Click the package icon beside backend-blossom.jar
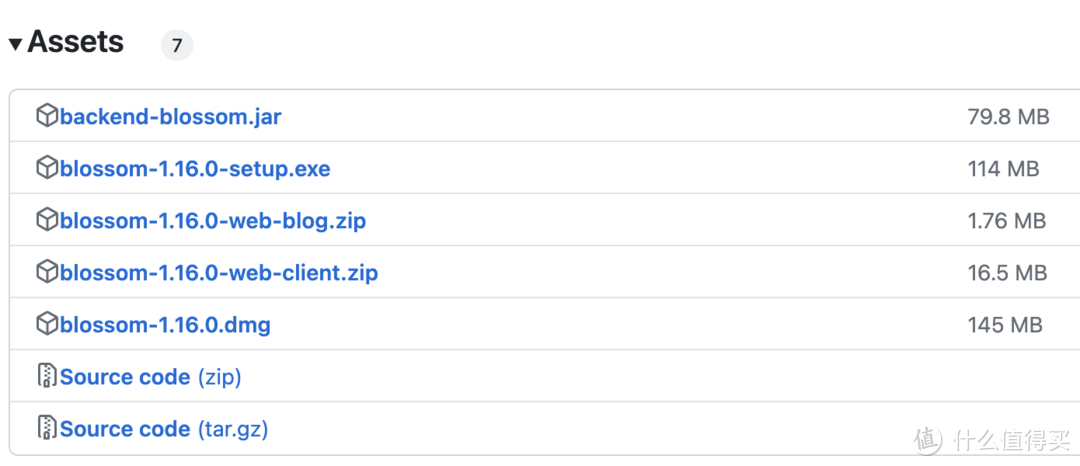This screenshot has height=466, width=1080. point(47,116)
